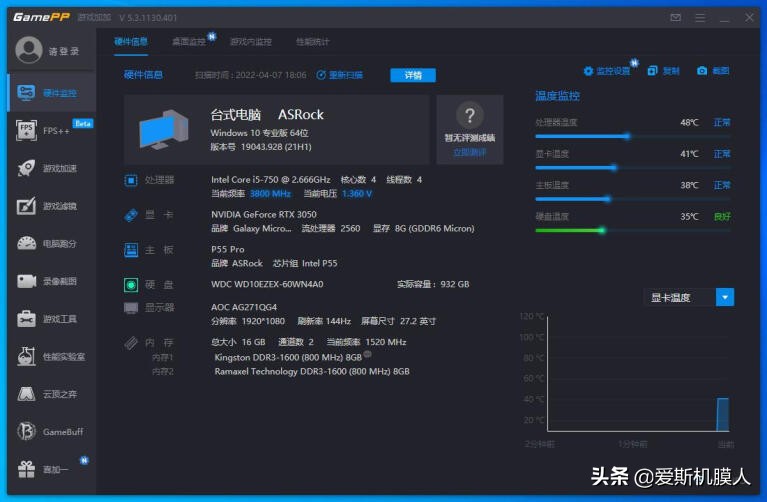Click the 台式电脑 ASRock title
The height and width of the screenshot is (502, 767).
[x=267, y=115]
